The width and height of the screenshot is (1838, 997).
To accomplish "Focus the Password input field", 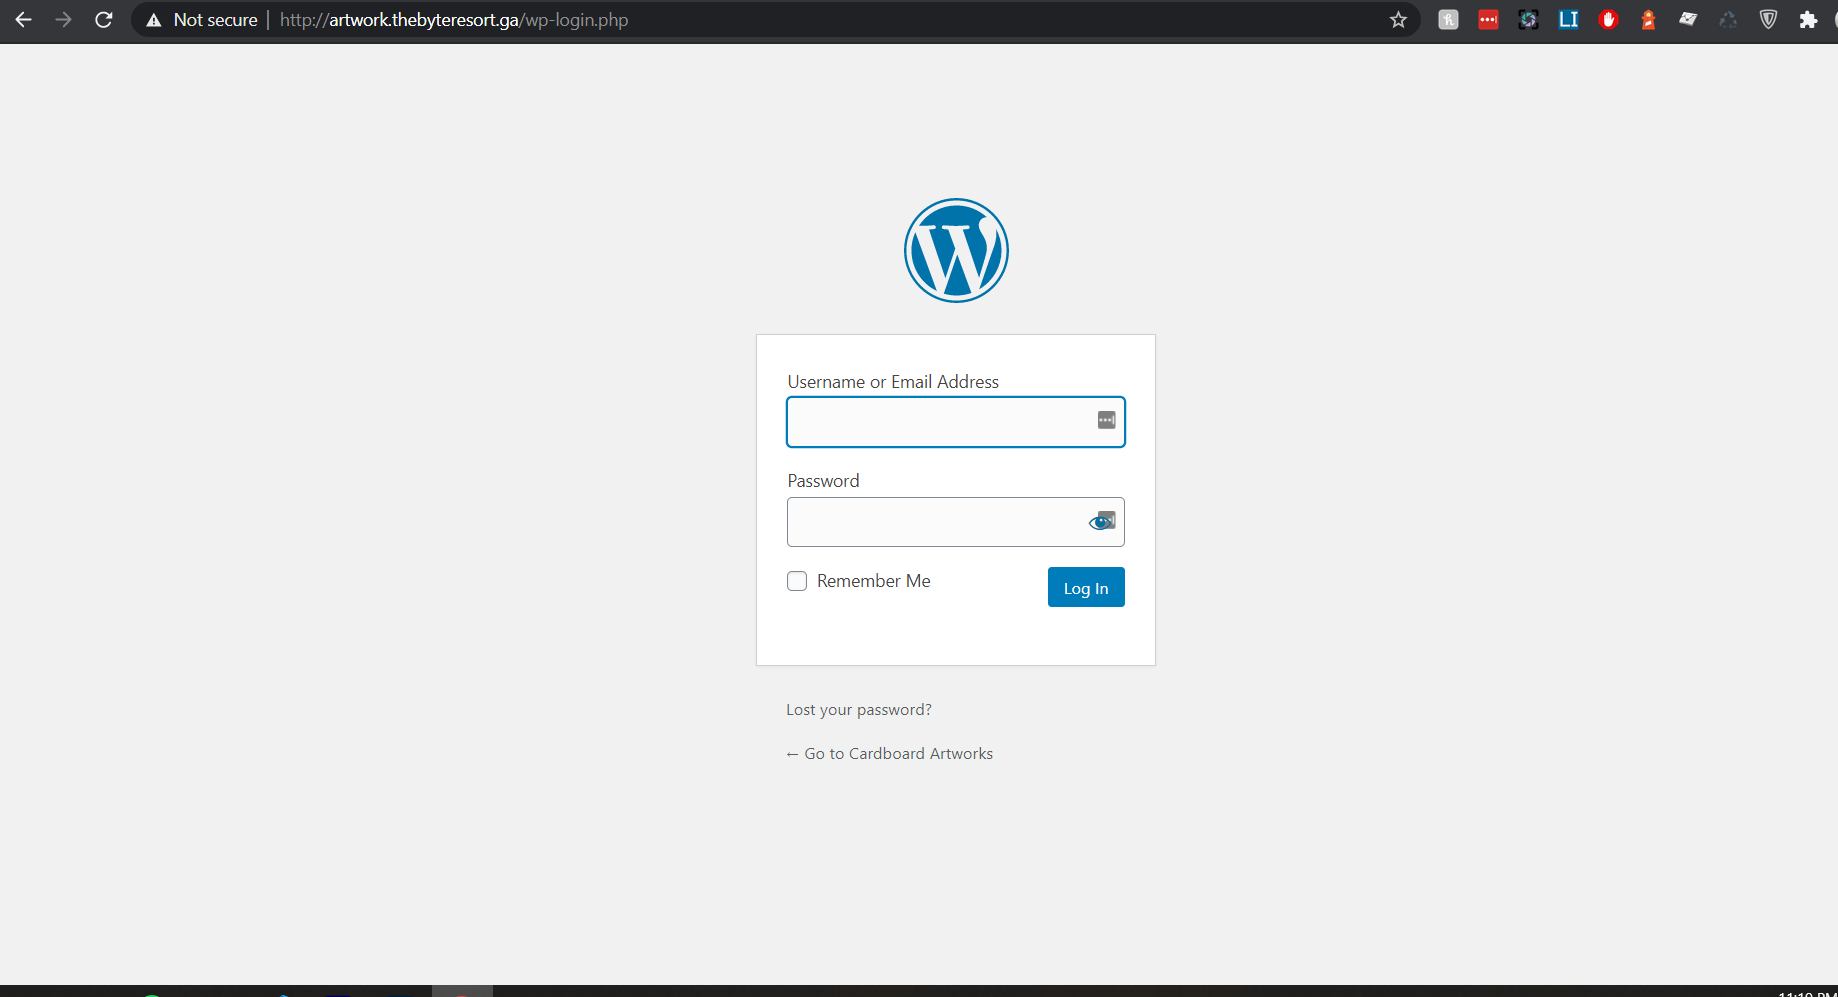I will click(x=935, y=522).
